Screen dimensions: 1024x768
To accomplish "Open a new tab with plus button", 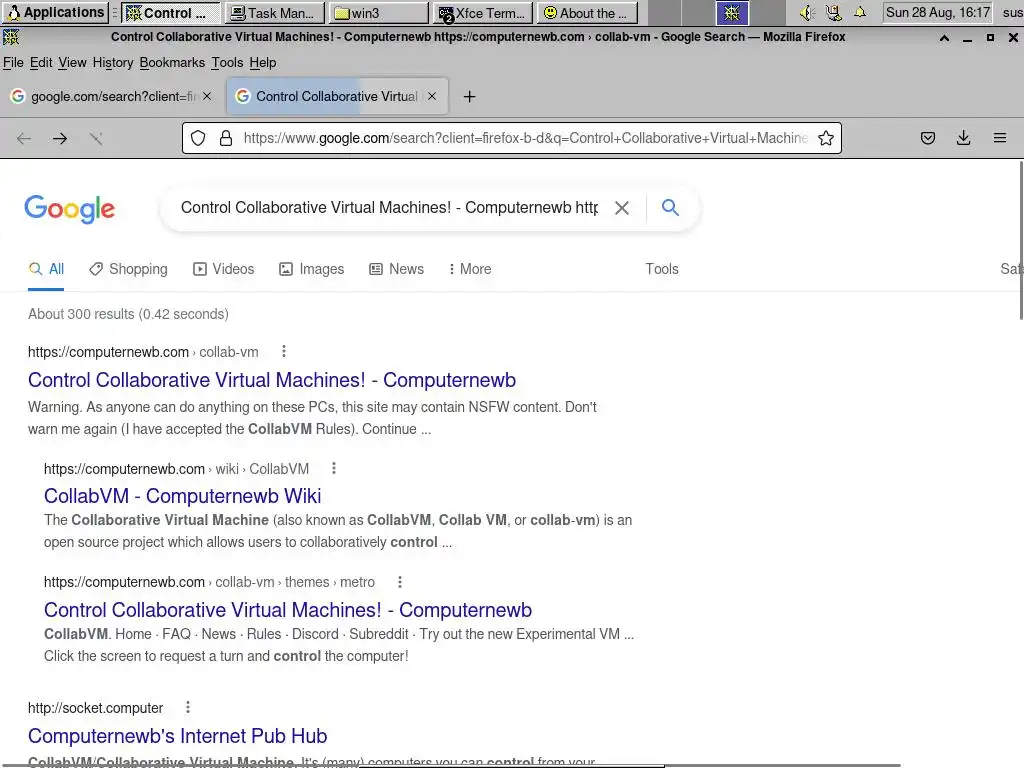I will [x=469, y=97].
